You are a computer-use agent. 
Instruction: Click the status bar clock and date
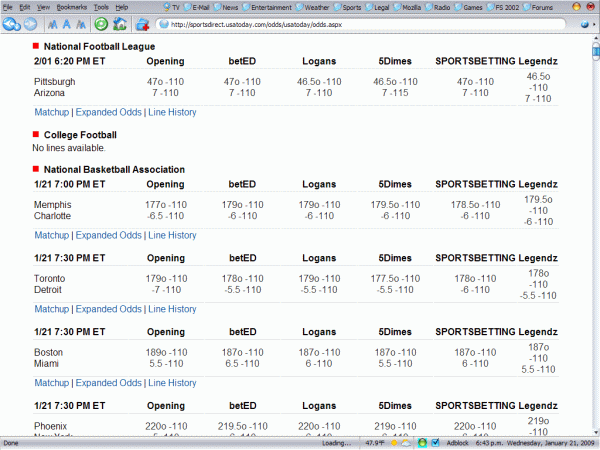(536, 443)
